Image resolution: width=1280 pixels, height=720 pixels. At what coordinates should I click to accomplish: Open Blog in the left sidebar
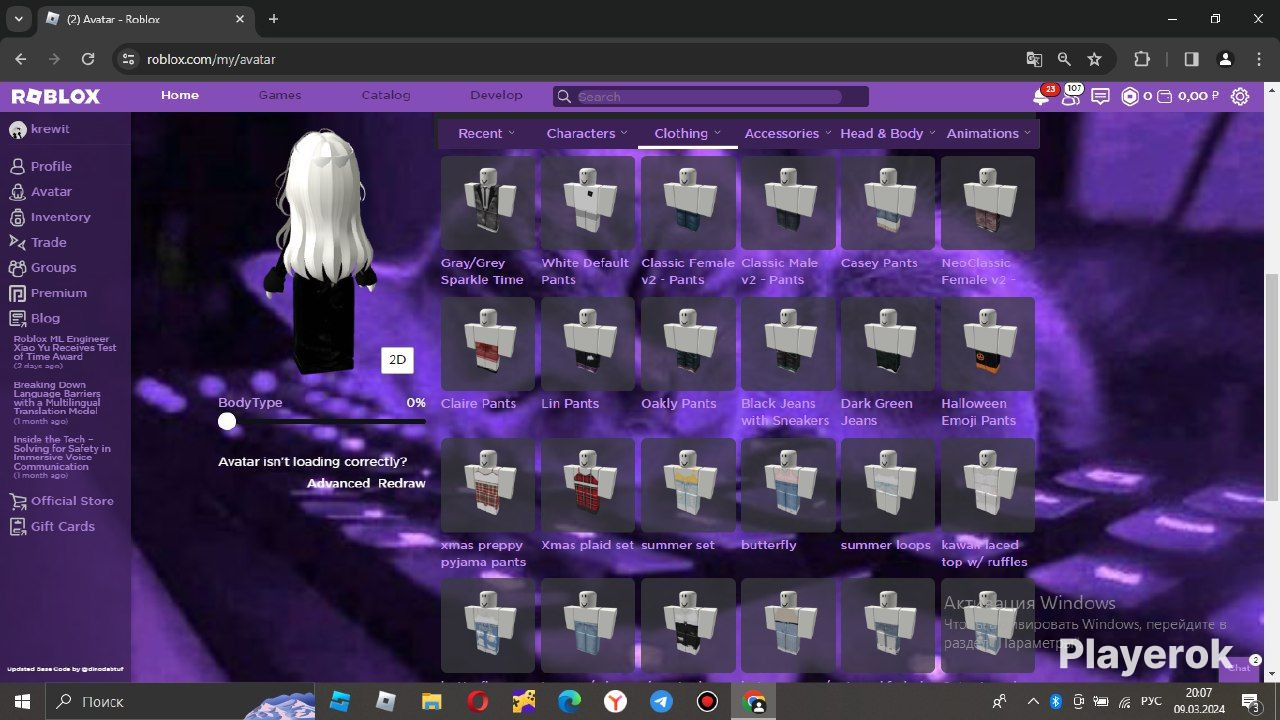tap(45, 318)
